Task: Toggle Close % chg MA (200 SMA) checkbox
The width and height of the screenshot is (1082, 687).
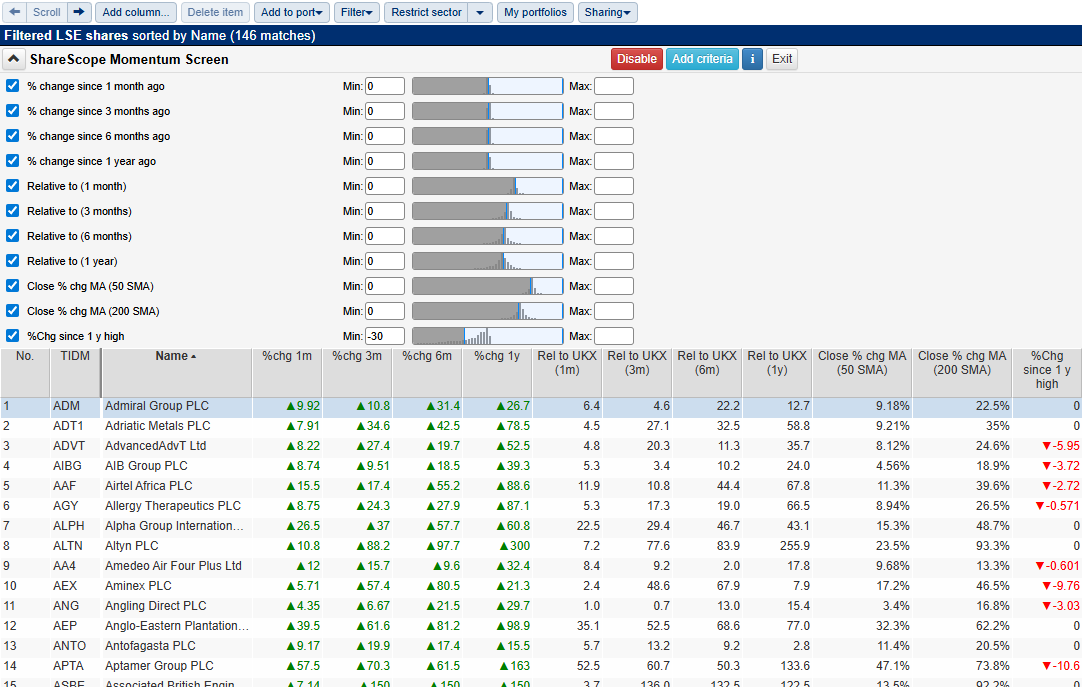Action: 12,311
